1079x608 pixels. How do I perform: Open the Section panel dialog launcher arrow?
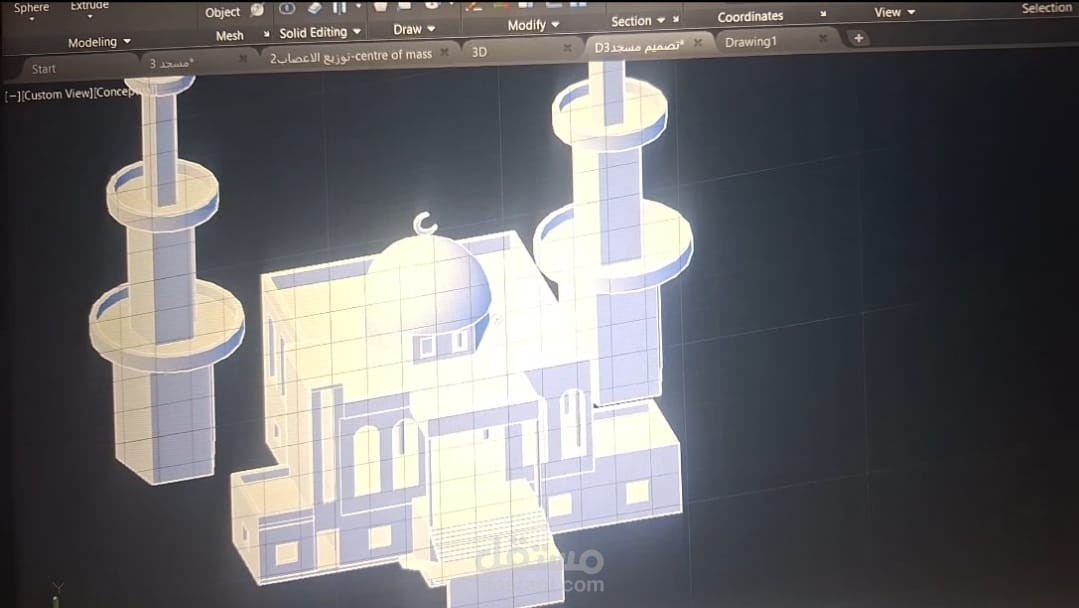coord(676,19)
